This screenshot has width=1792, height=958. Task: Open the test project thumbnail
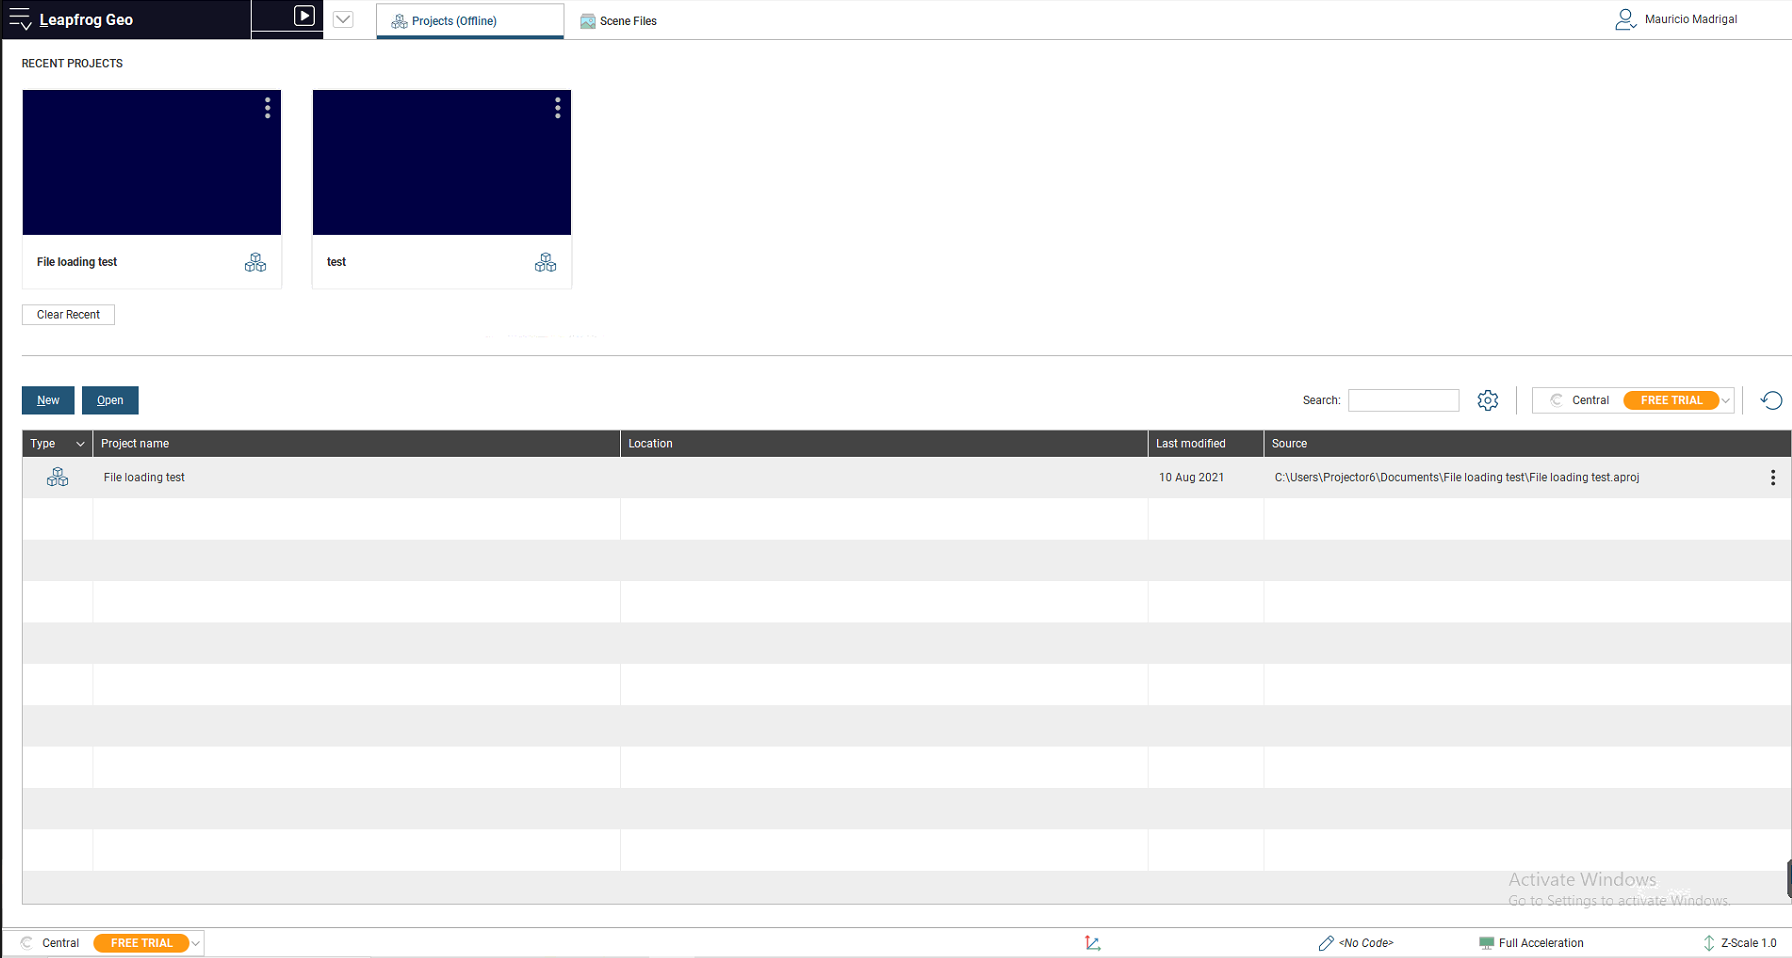[x=442, y=162]
